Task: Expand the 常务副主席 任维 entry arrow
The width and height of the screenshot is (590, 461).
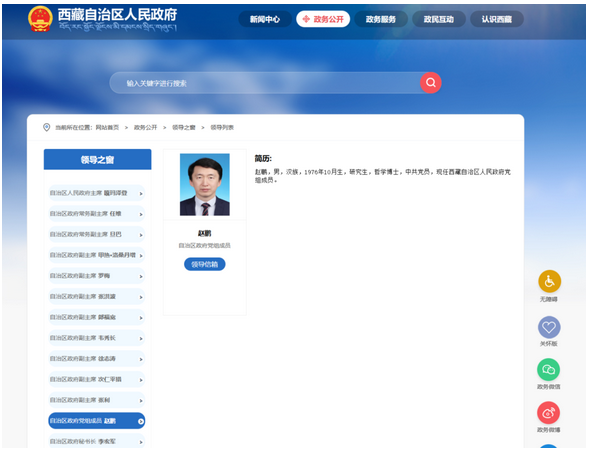Action: (141, 214)
